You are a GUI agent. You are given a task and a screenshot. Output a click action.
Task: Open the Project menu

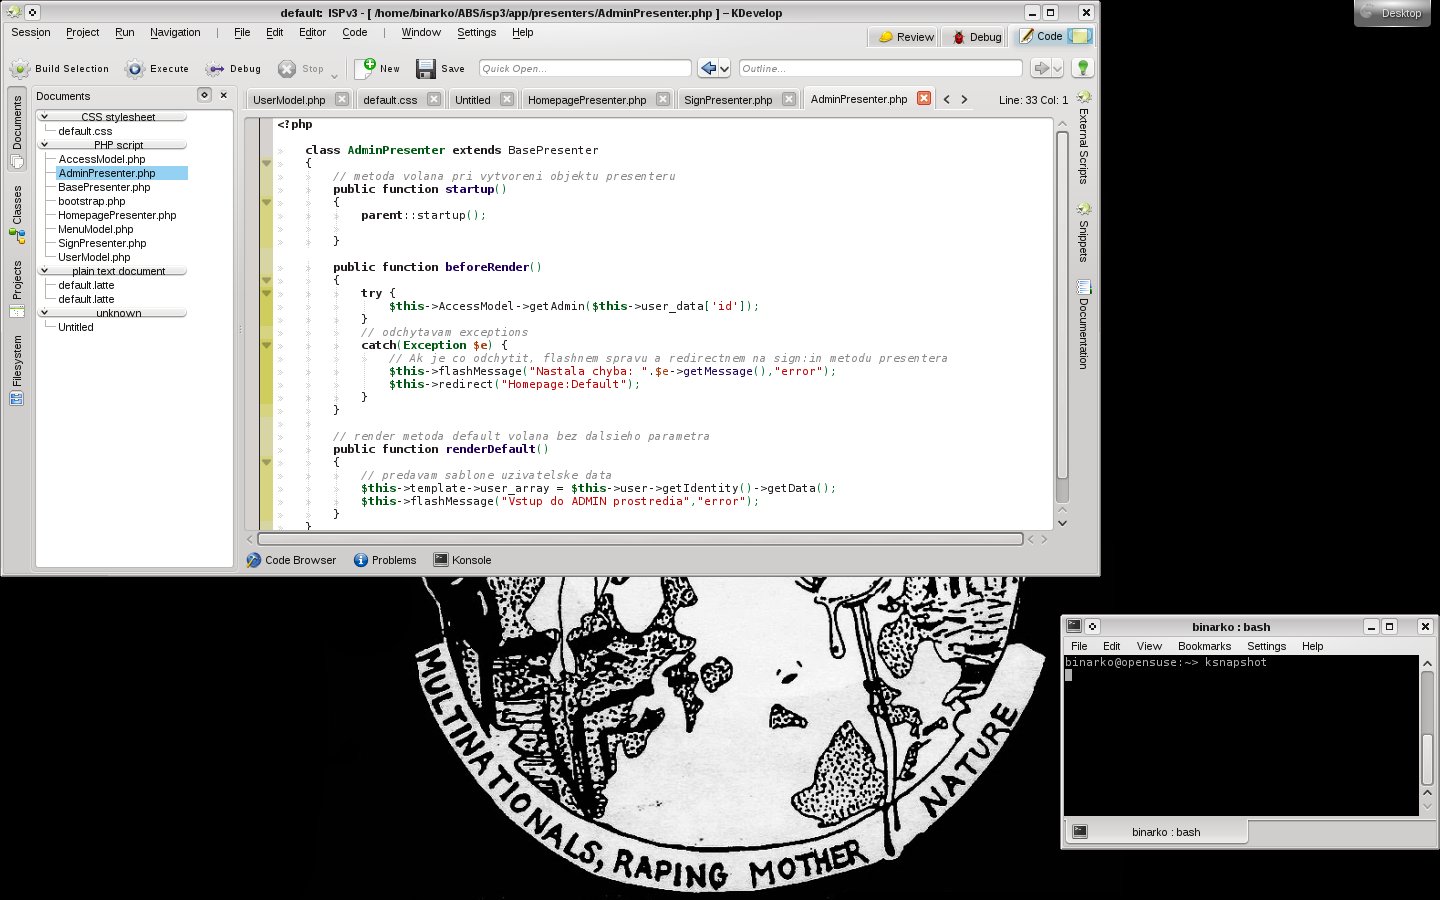[x=82, y=32]
